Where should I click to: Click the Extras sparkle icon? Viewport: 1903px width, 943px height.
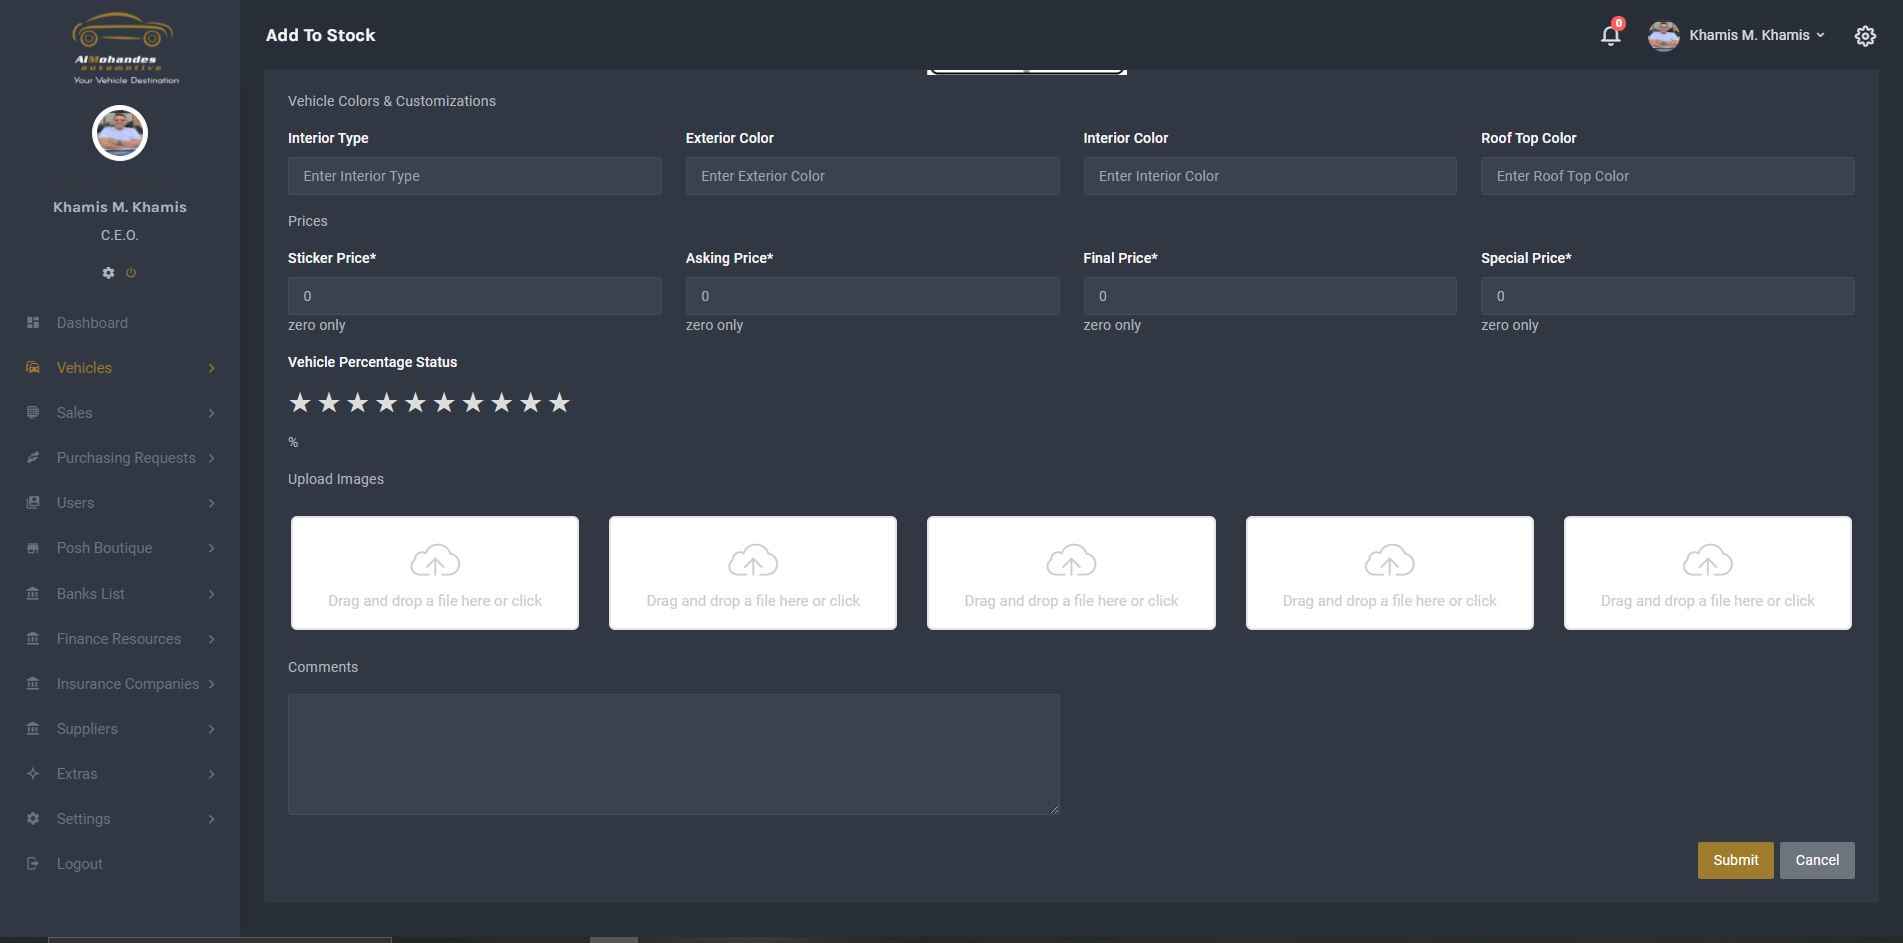[x=33, y=774]
